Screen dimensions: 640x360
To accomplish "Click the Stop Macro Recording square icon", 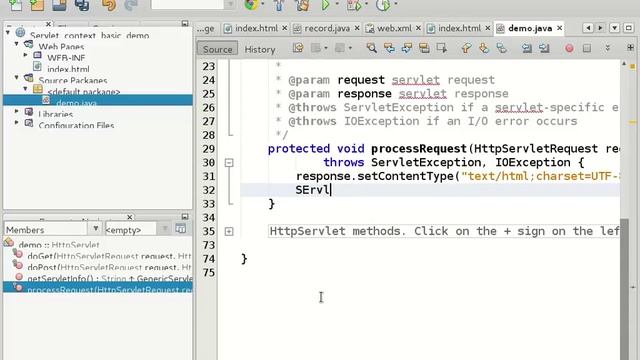I will pos(587,48).
